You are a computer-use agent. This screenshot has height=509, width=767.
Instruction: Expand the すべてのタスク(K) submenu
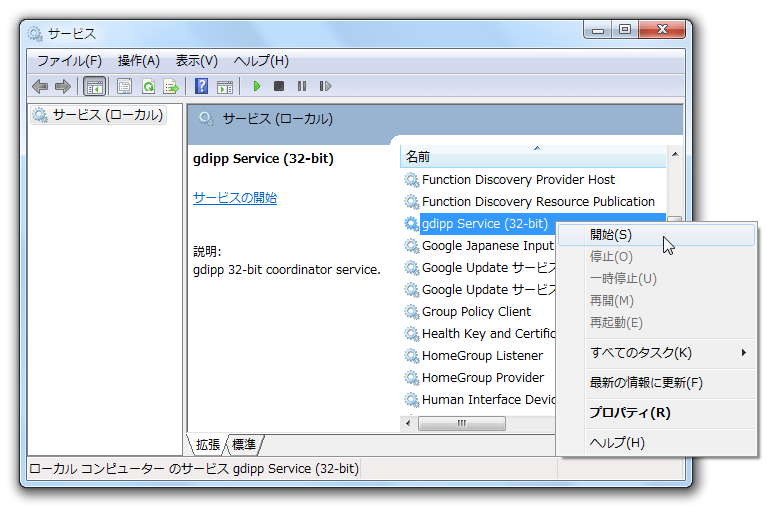point(656,353)
